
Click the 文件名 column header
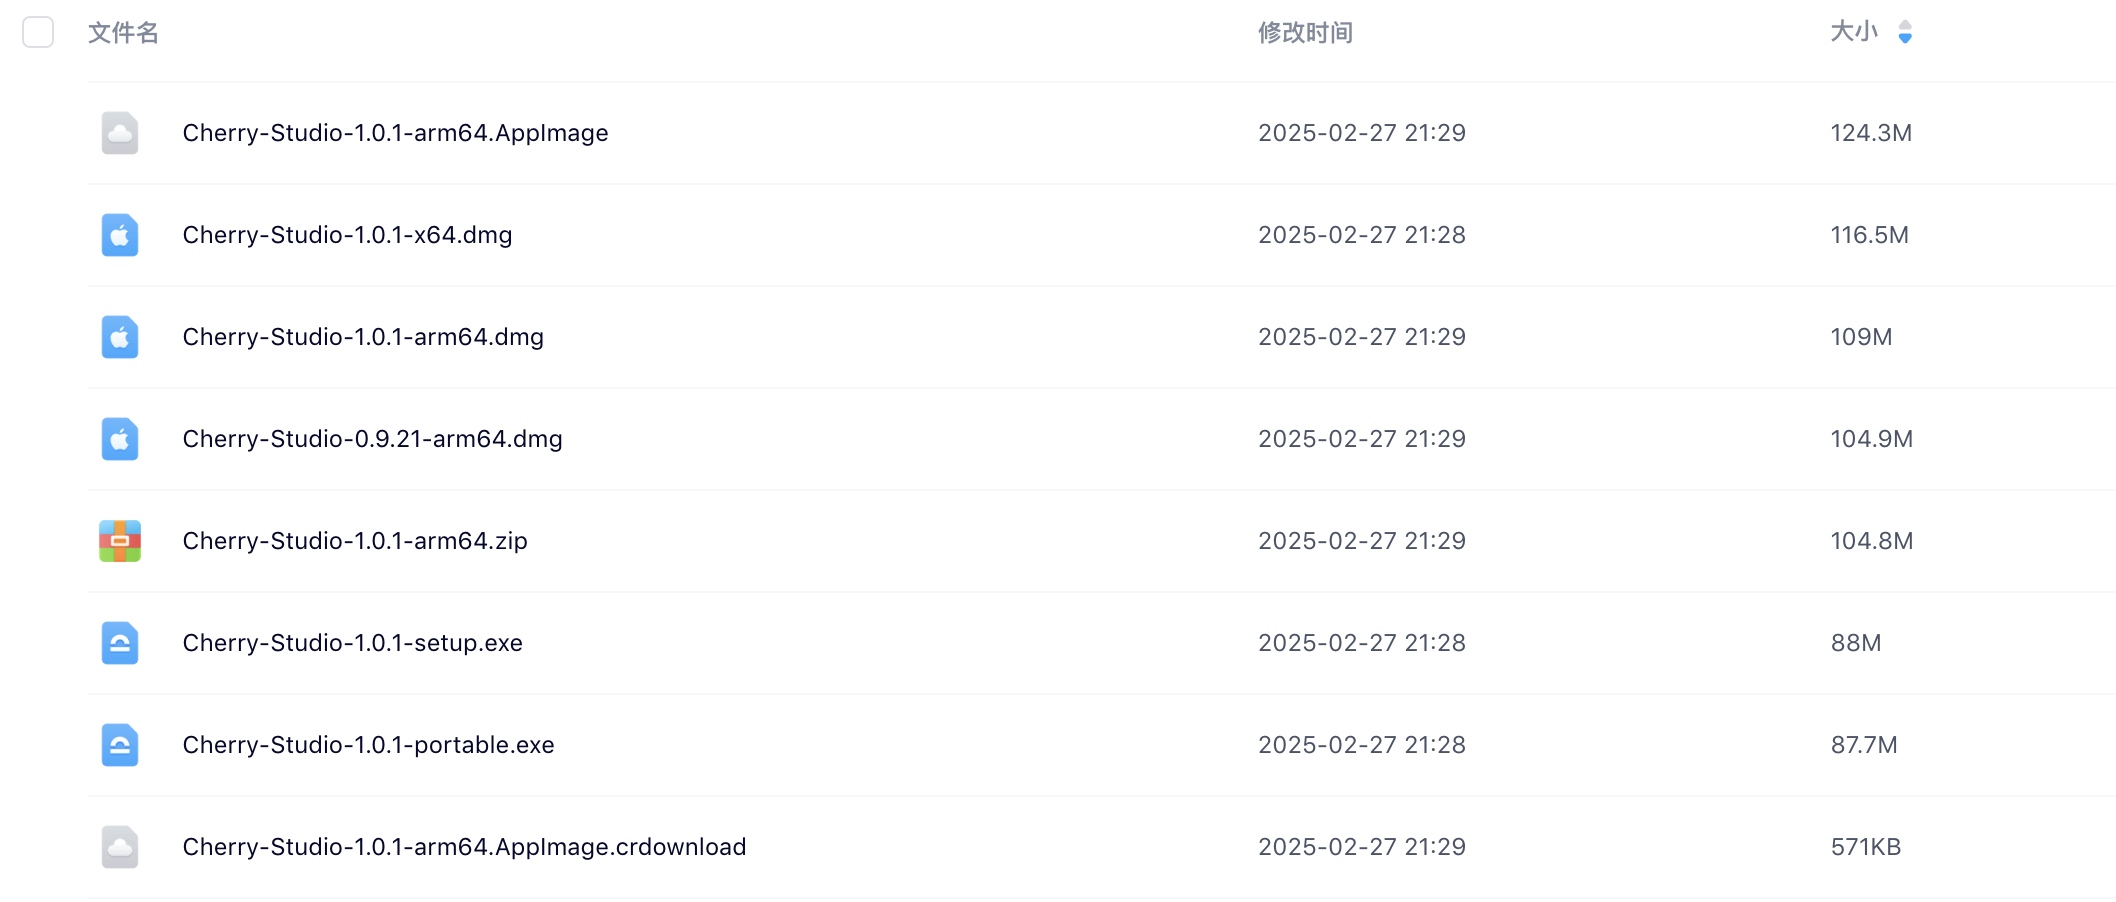point(121,33)
